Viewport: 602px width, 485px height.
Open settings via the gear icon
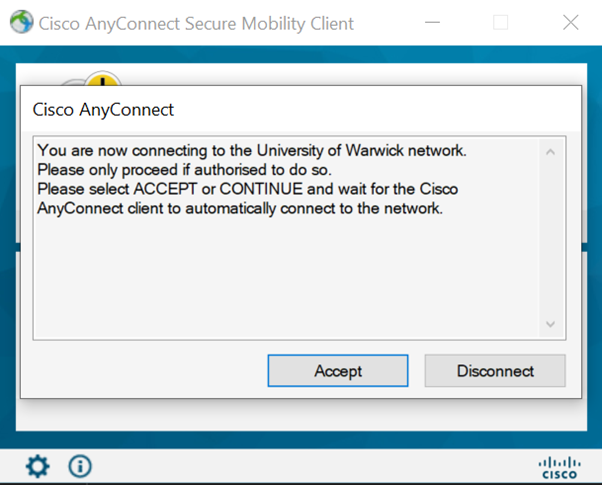coord(37,466)
